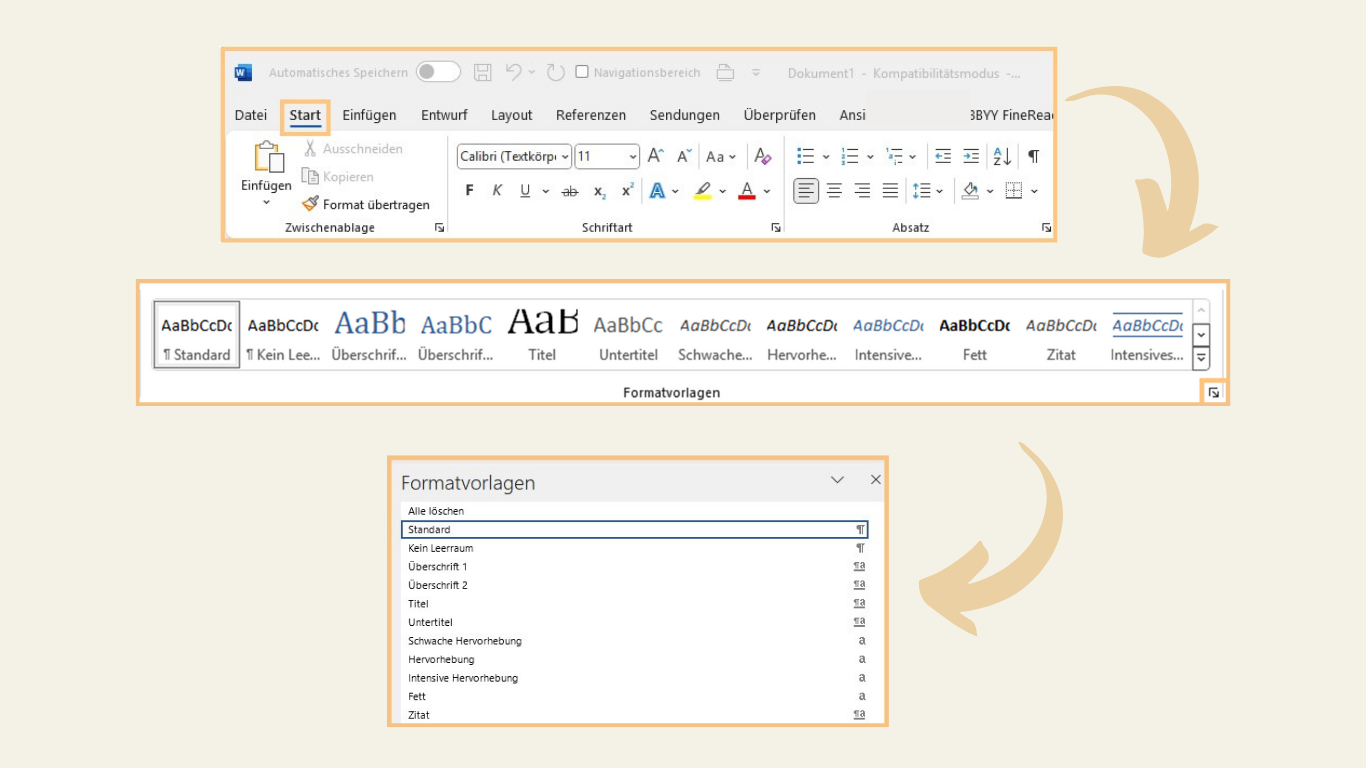Open the Einfügen ribbon tab
The width and height of the screenshot is (1366, 768).
click(x=369, y=115)
